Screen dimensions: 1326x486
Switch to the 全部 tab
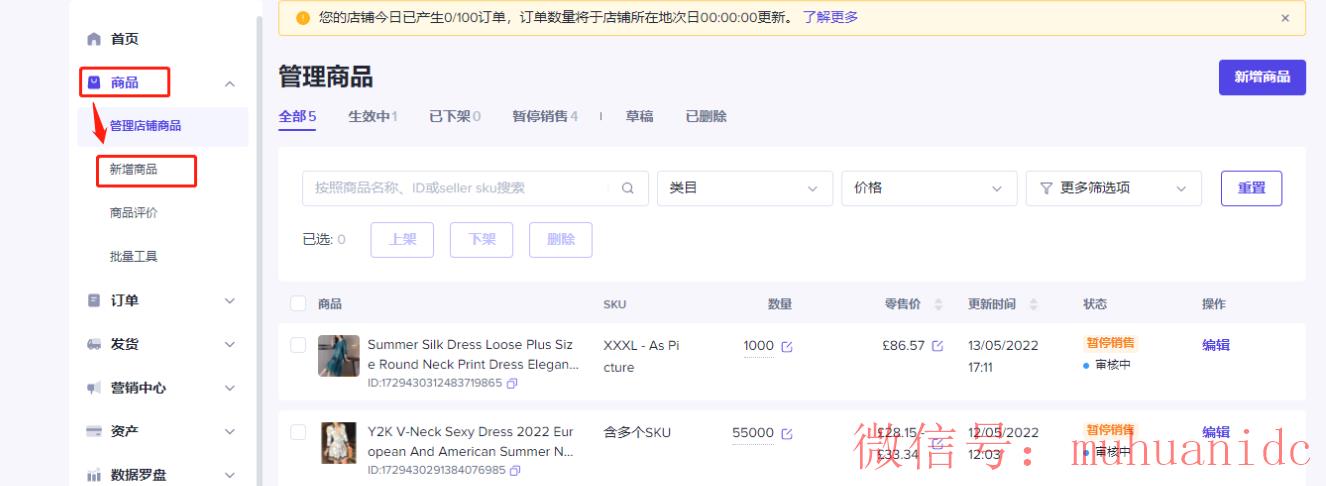pos(297,117)
